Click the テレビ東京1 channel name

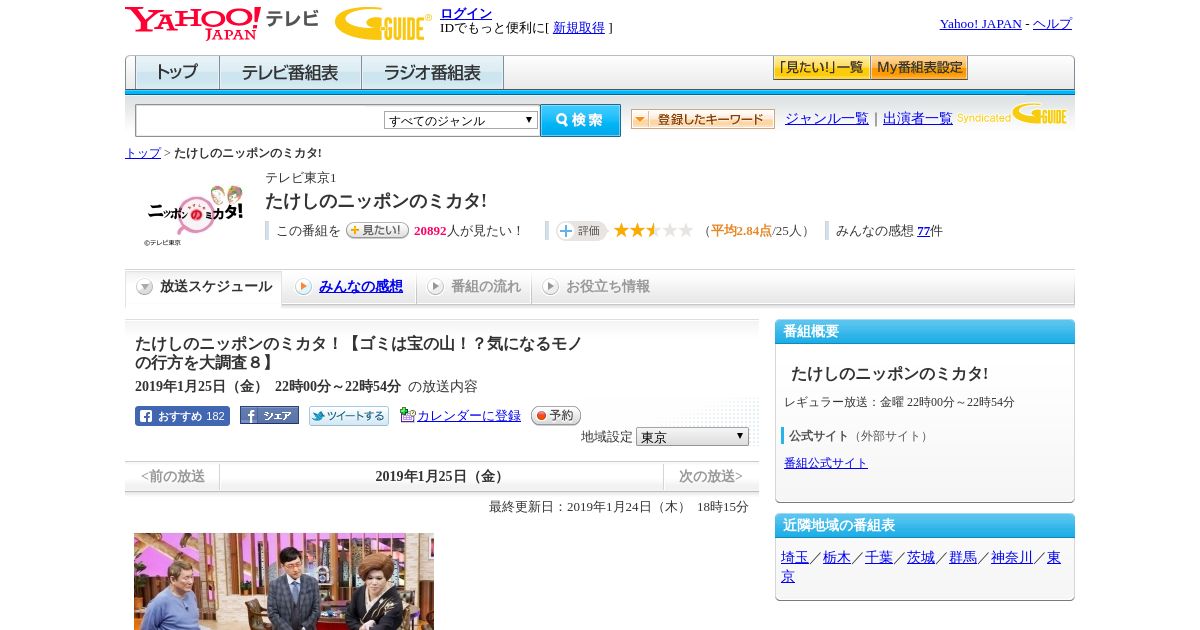coord(301,178)
